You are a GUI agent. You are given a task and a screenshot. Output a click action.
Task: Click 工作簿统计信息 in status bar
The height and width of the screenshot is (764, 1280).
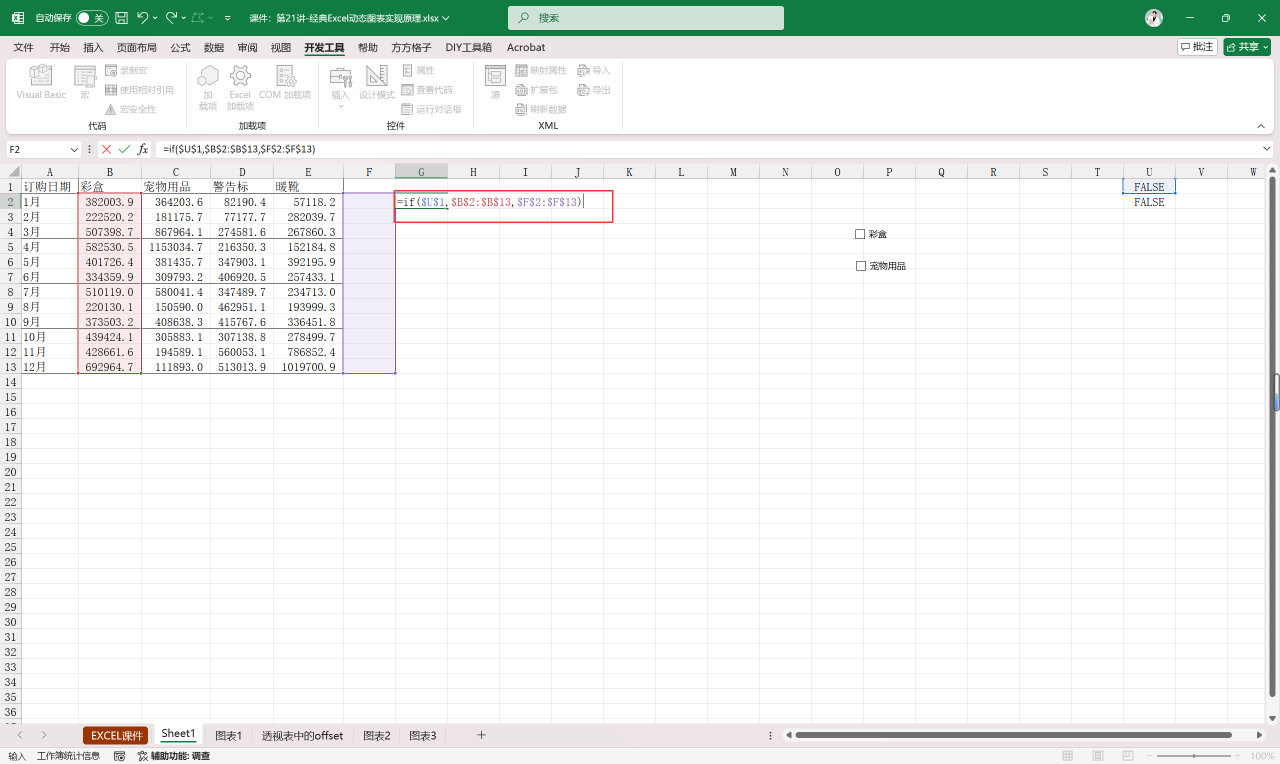point(68,756)
